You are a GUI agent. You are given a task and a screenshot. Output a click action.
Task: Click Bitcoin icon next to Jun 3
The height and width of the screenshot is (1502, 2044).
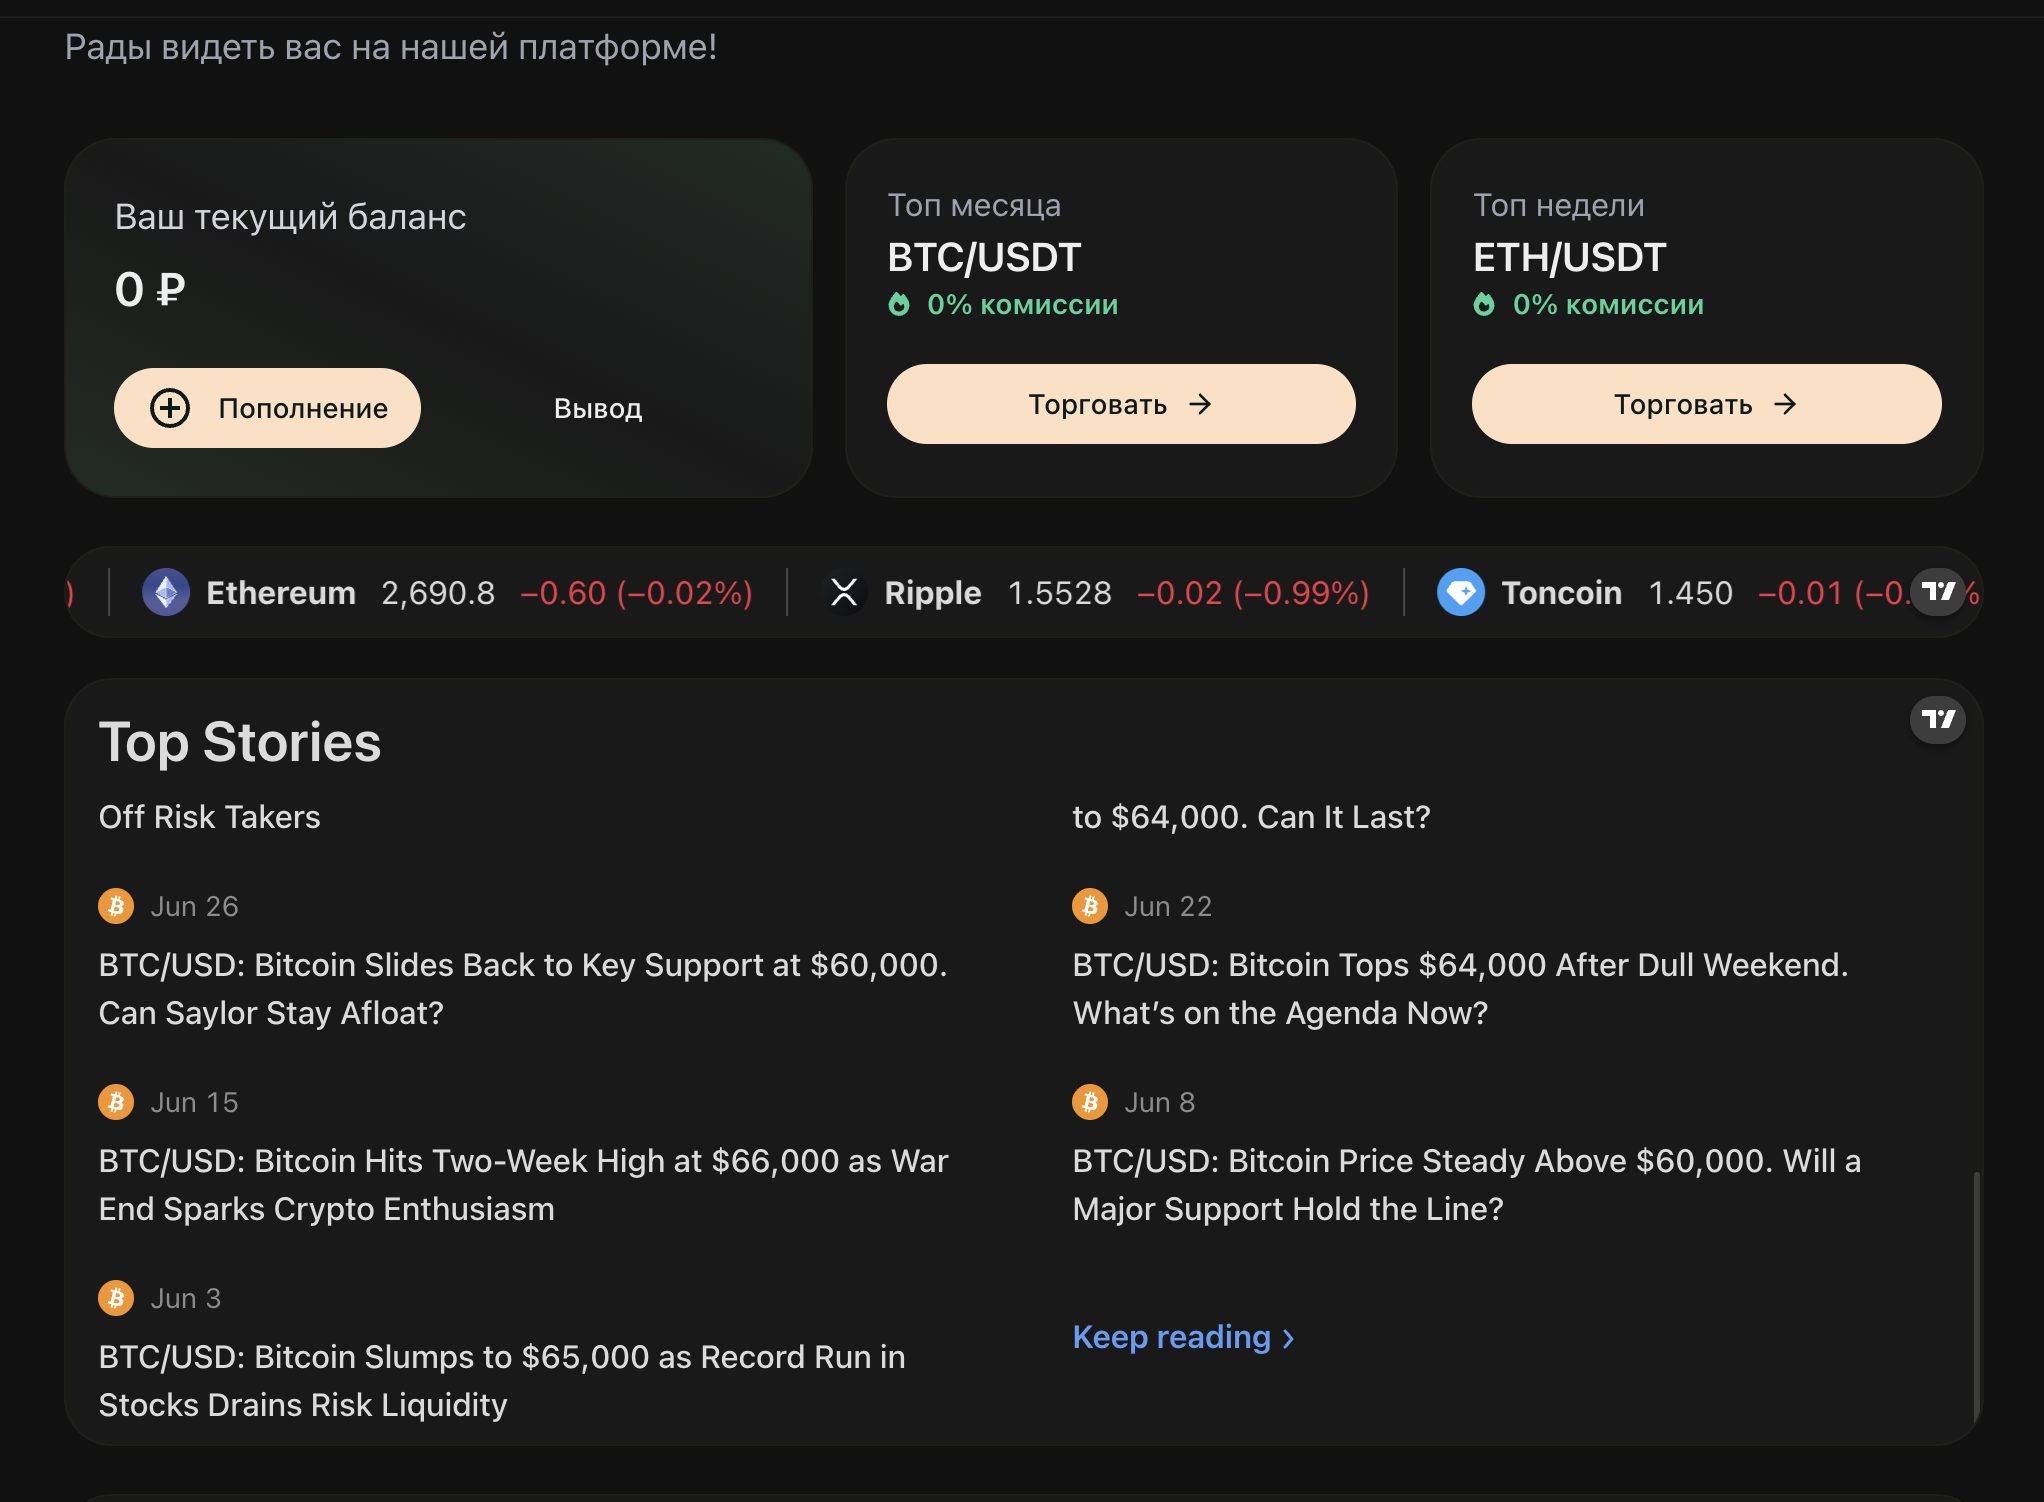click(116, 1298)
